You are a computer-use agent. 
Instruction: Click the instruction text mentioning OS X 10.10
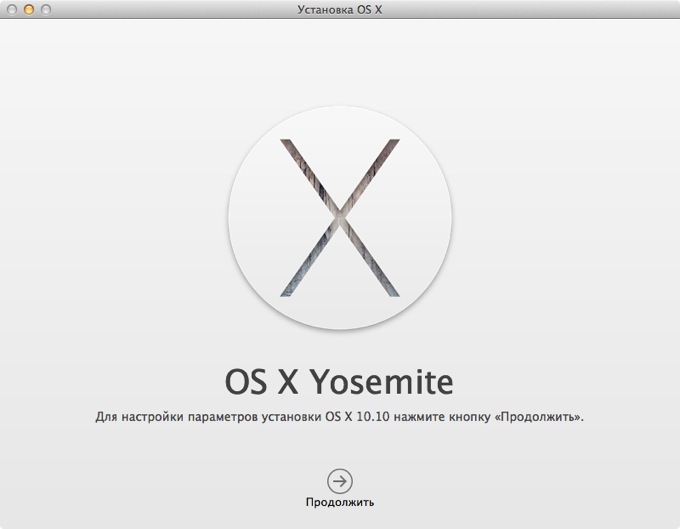click(x=340, y=417)
